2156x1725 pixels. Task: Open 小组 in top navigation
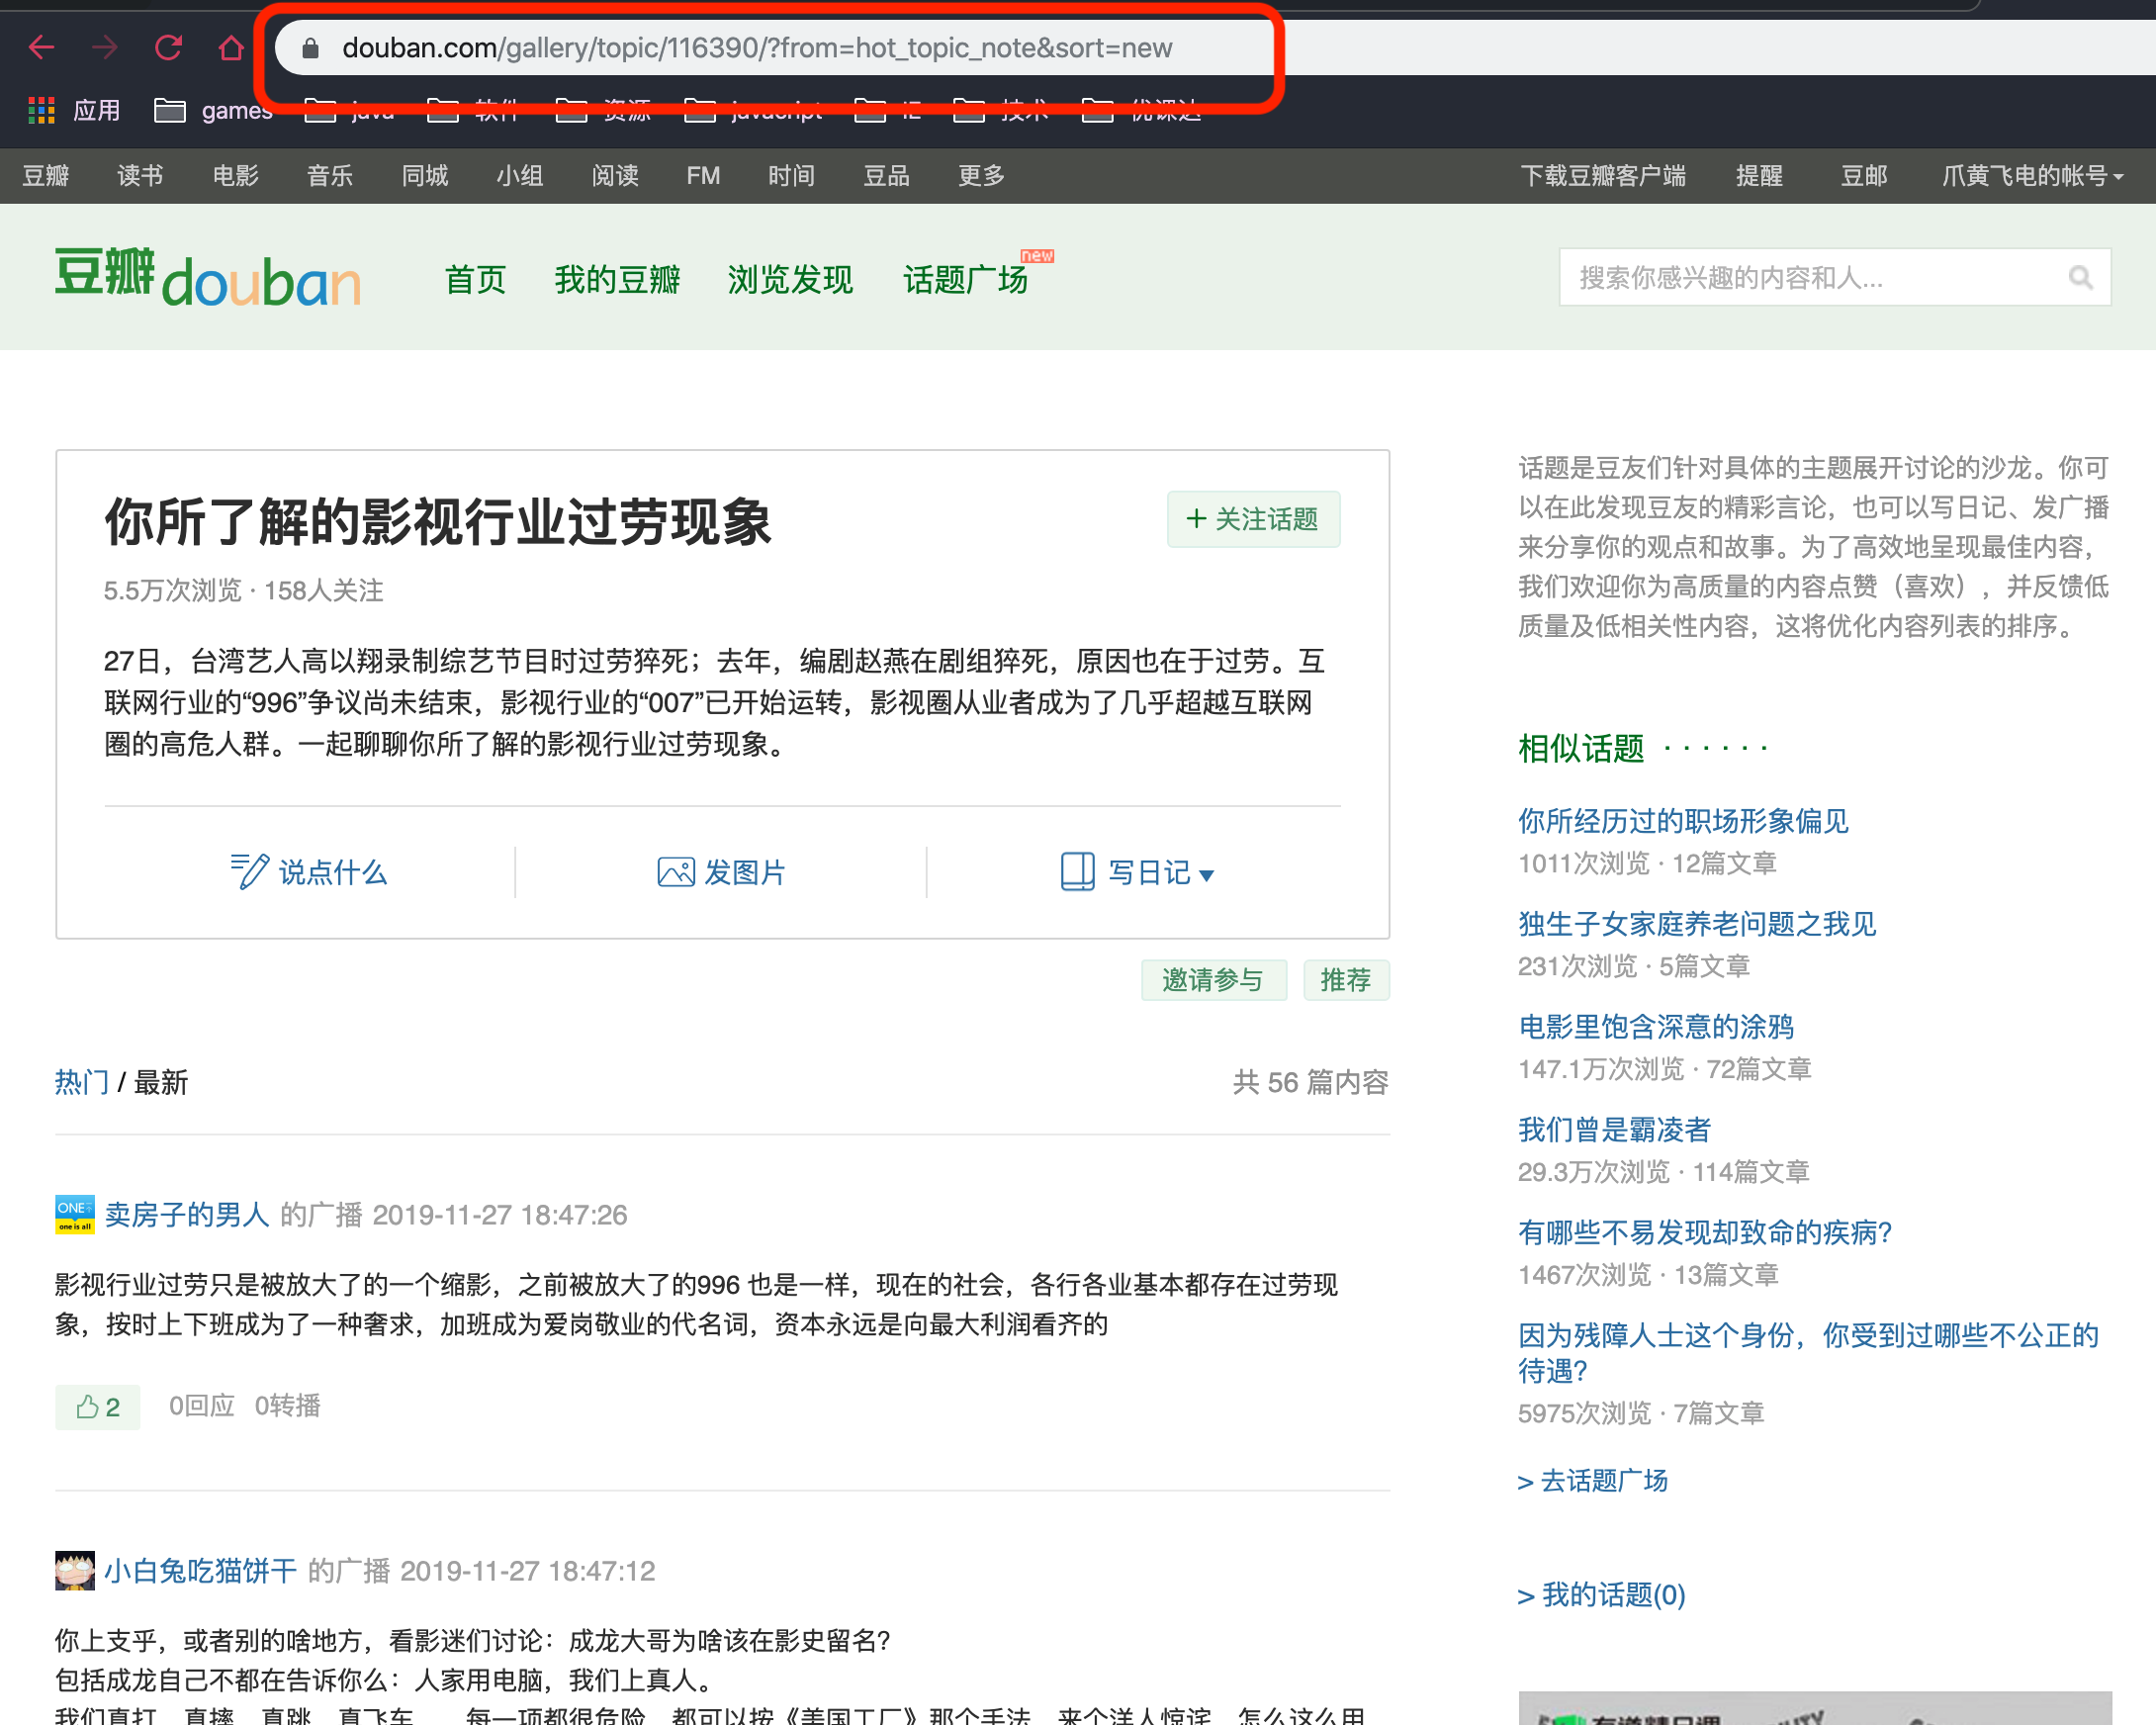click(520, 176)
